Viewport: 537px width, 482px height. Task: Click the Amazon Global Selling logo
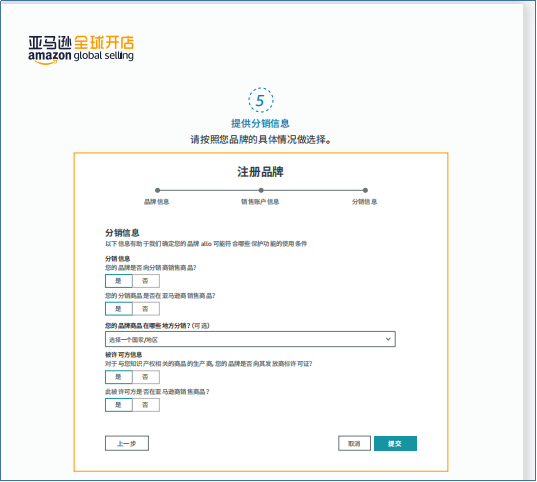click(x=81, y=50)
